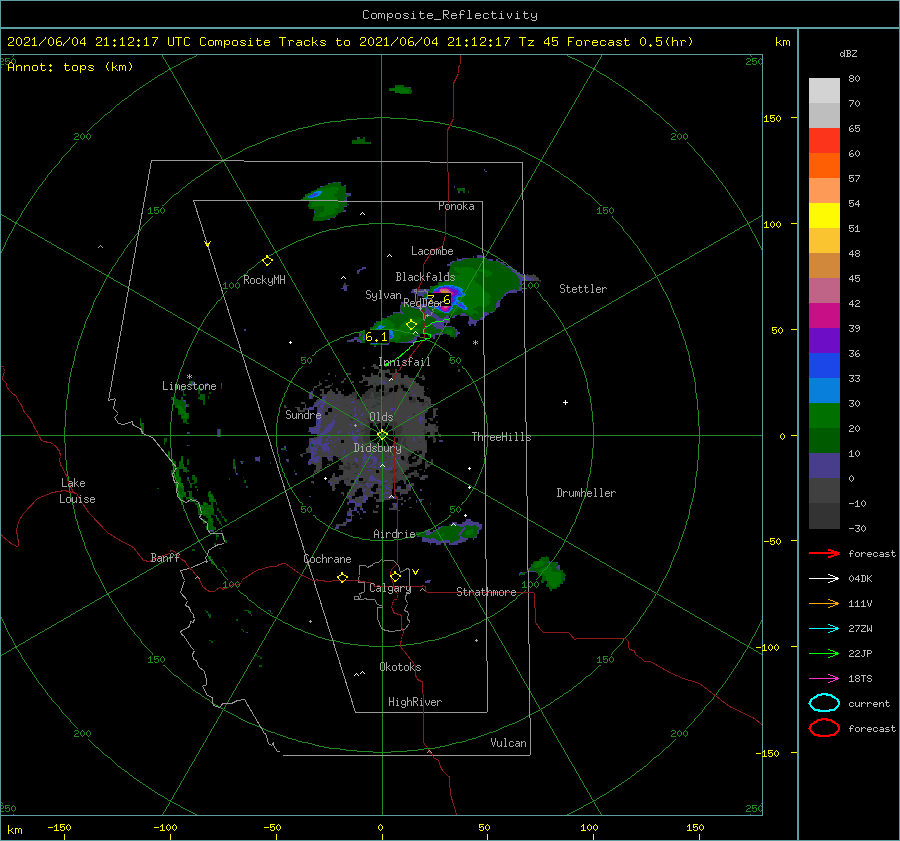Click the Cochrane town label

tap(327, 559)
